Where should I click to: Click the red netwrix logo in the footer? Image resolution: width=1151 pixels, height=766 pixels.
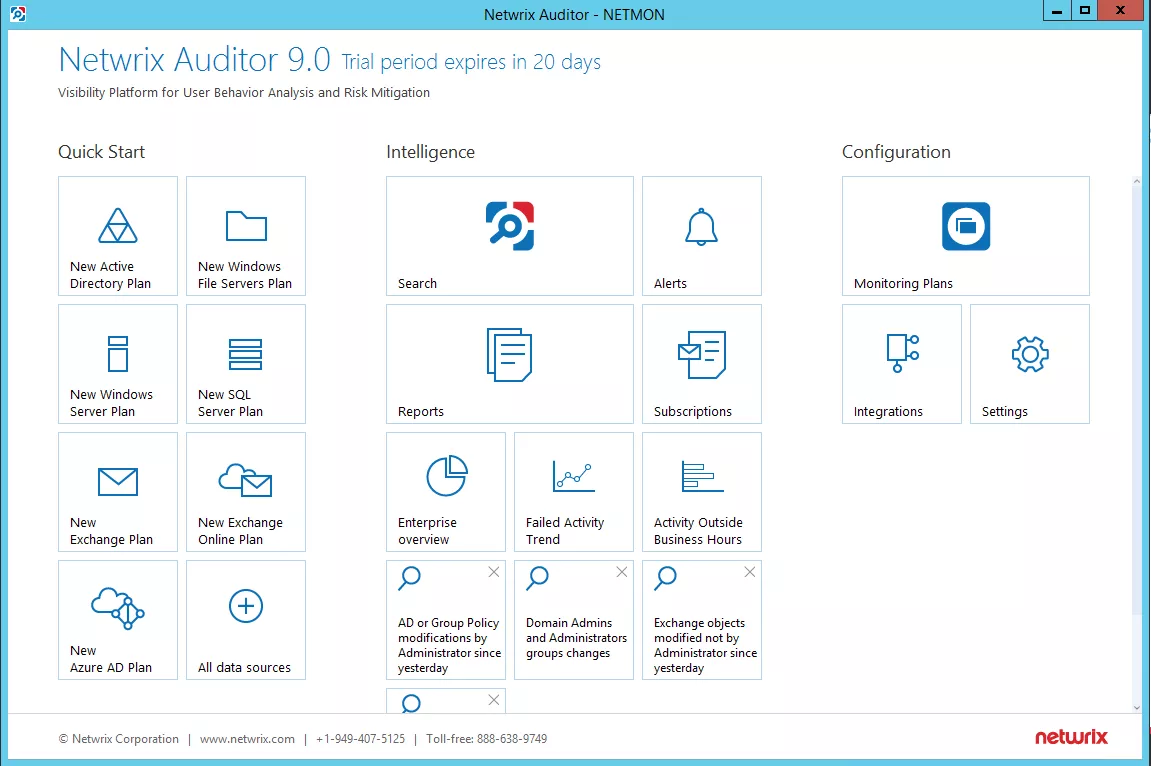click(x=1071, y=737)
